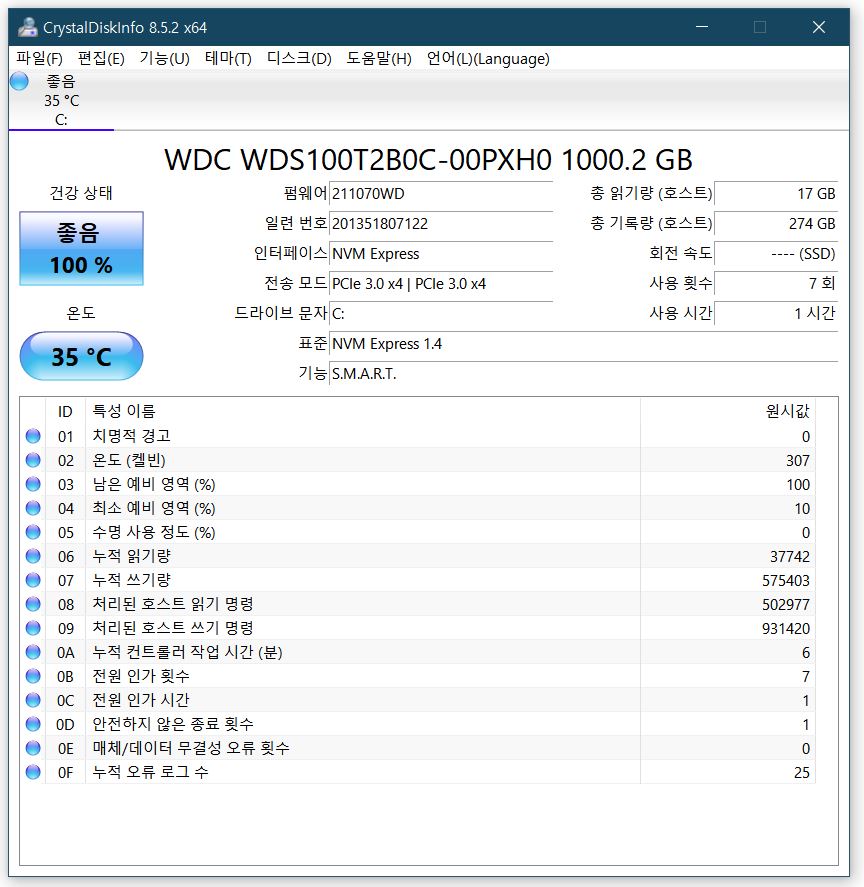Select the 누적 쓰기량 attribute name

click(131, 580)
